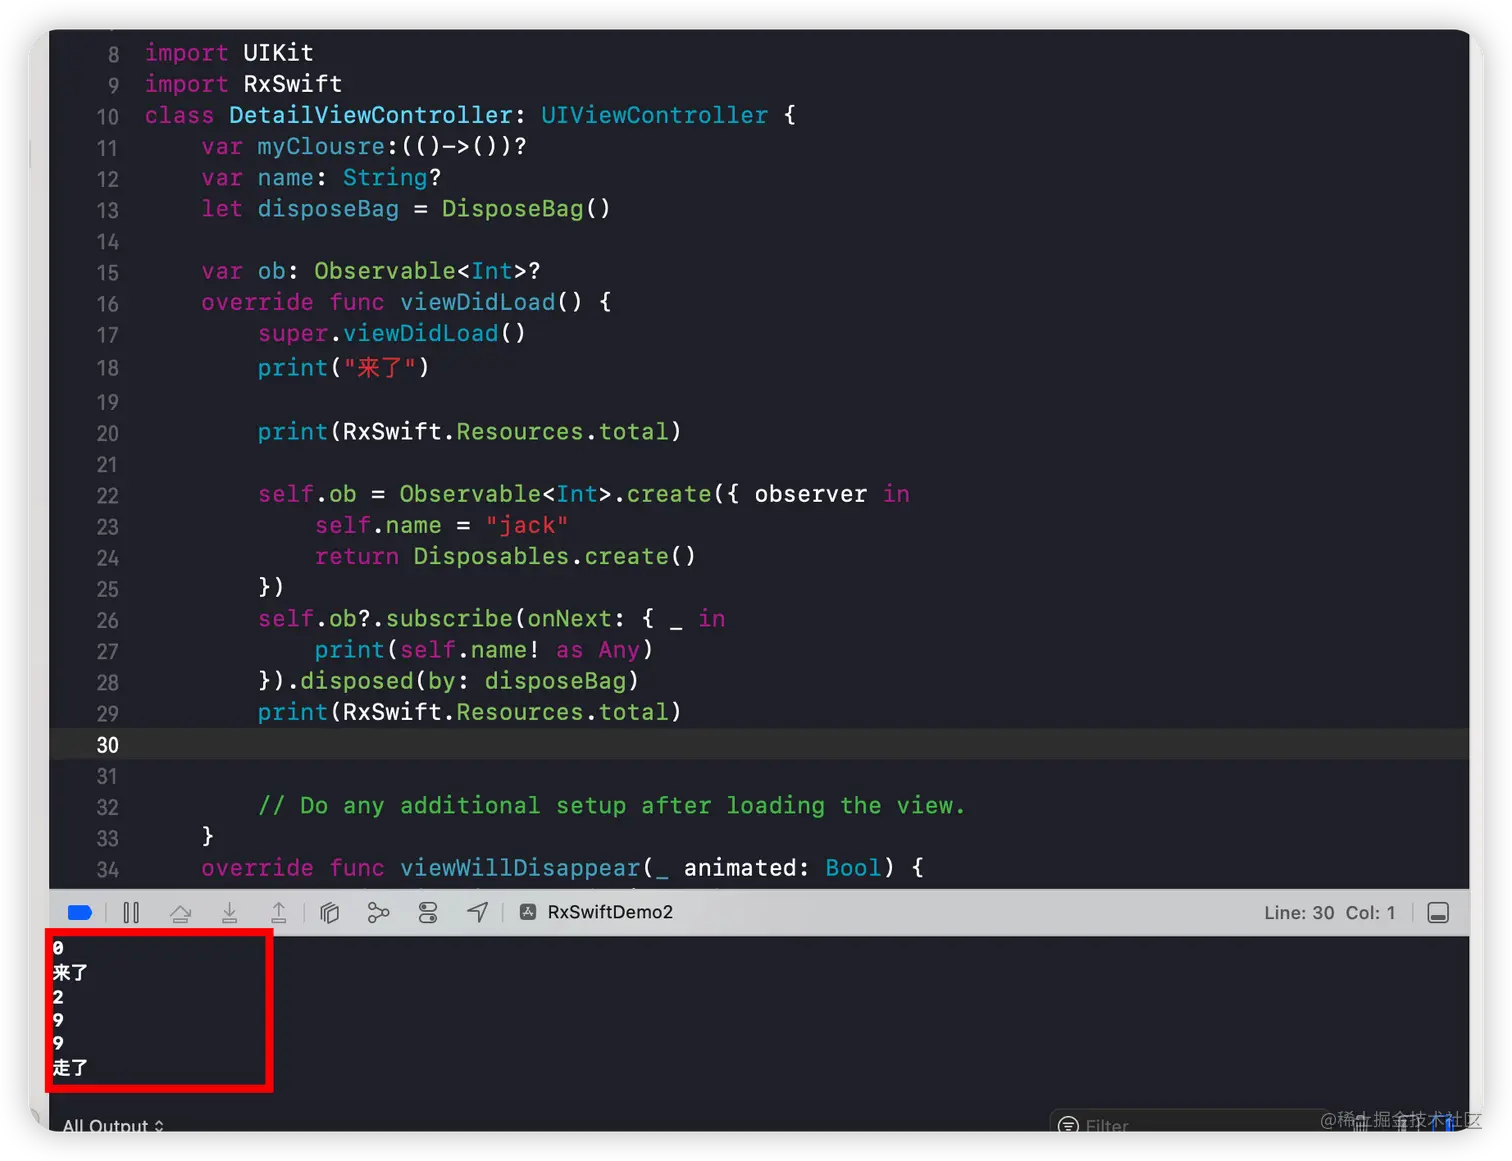The image size is (1512, 1161).
Task: Click import UIKit on line 8
Action: point(229,53)
